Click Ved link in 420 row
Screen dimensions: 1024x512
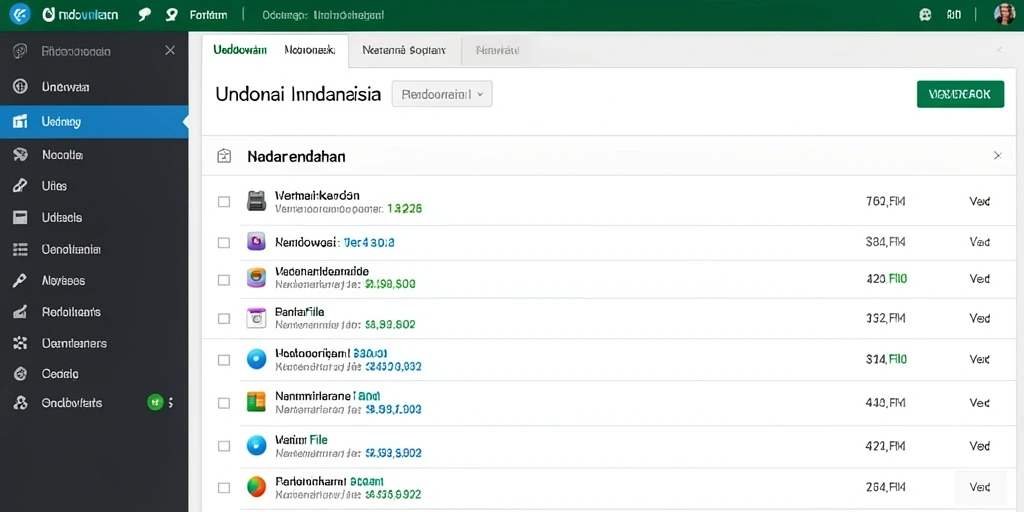[980, 279]
